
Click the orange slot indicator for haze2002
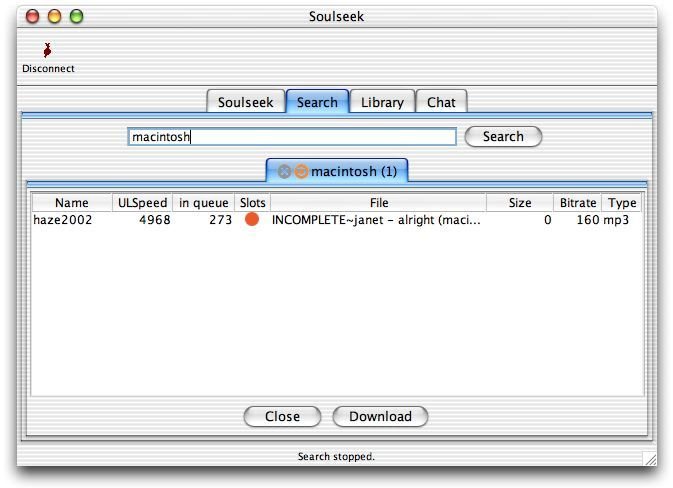[x=252, y=219]
